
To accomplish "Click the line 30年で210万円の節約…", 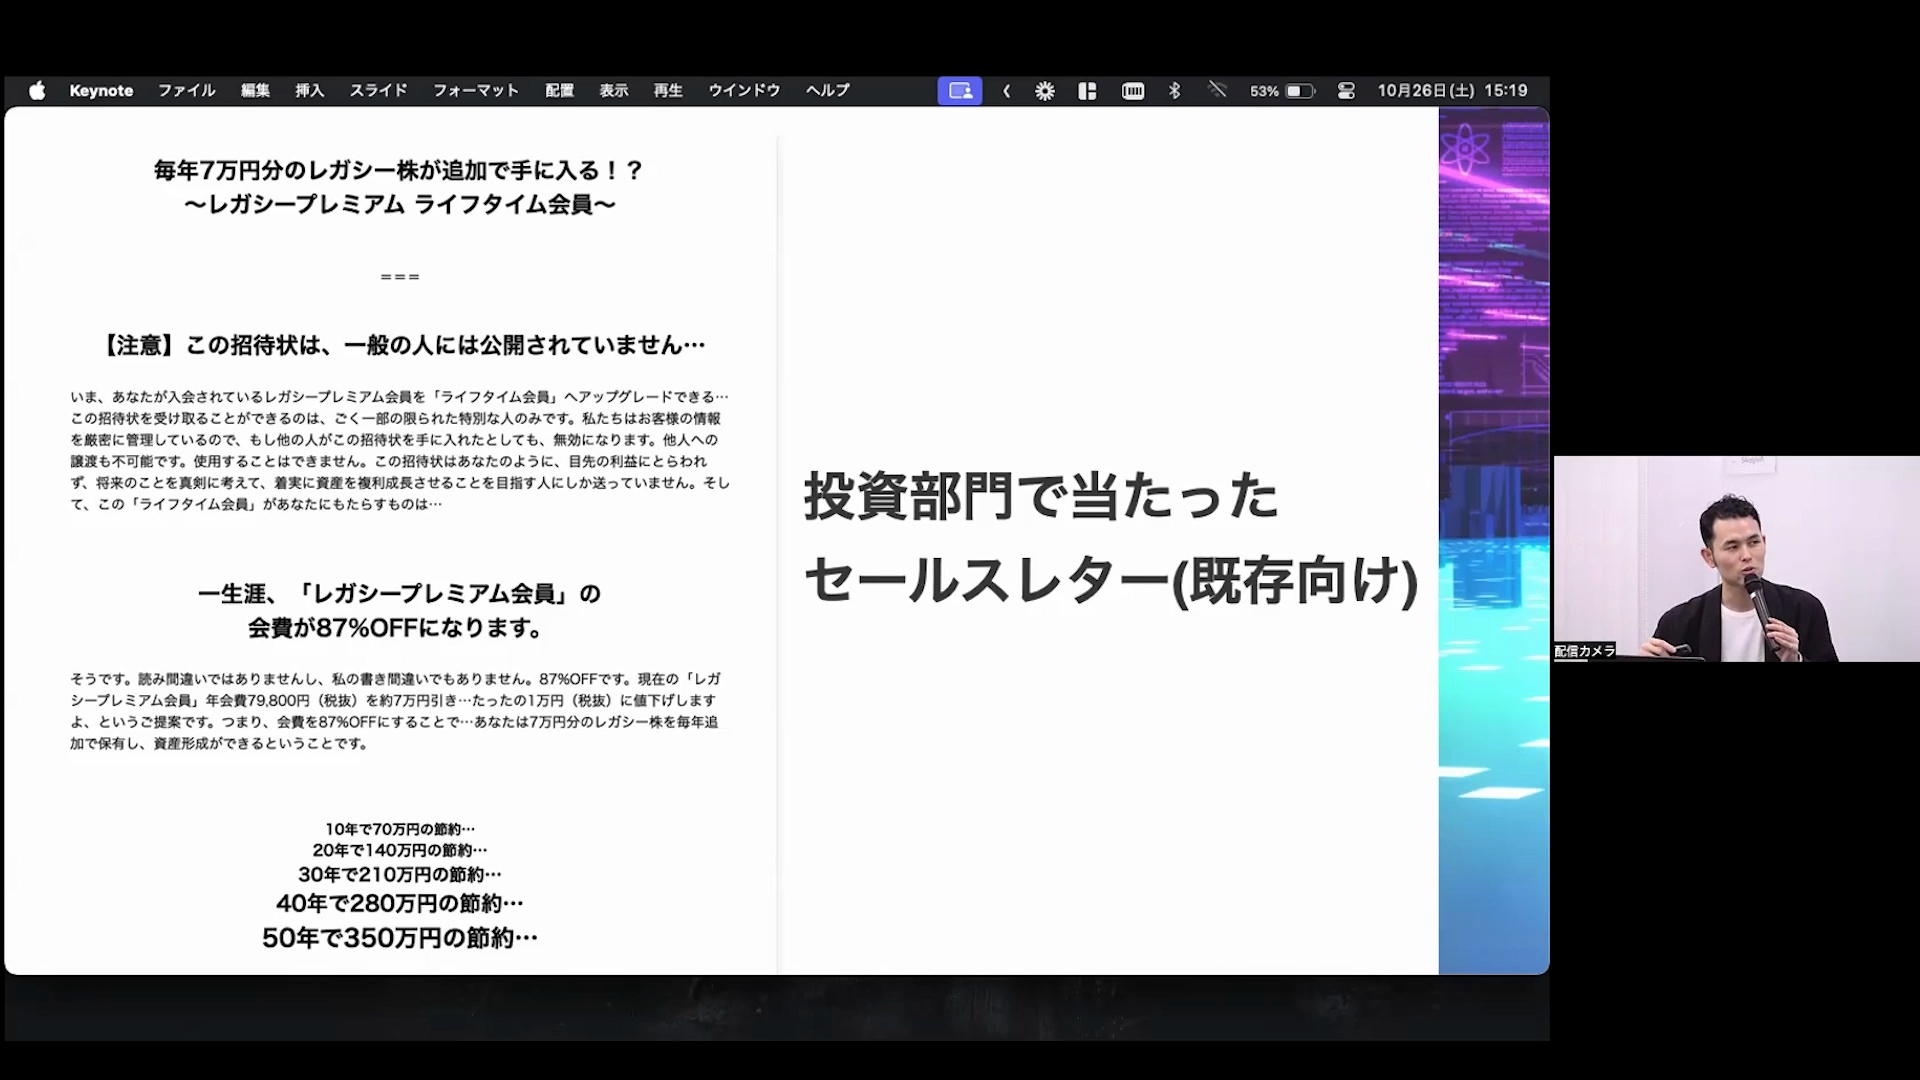I will tap(400, 875).
